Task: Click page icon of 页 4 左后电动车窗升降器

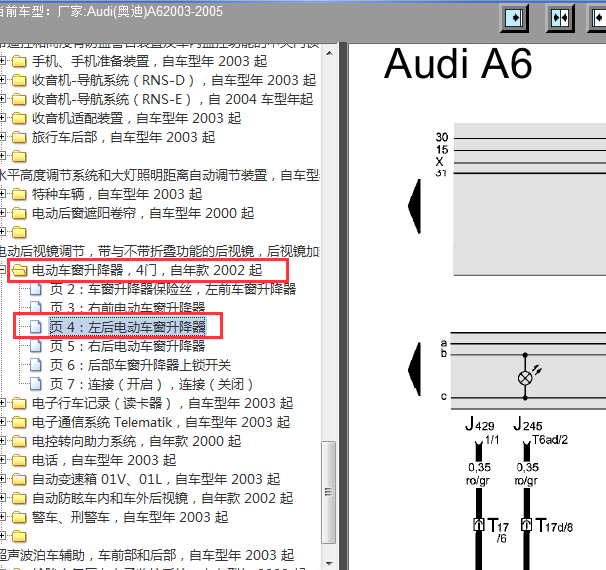Action: (36, 327)
